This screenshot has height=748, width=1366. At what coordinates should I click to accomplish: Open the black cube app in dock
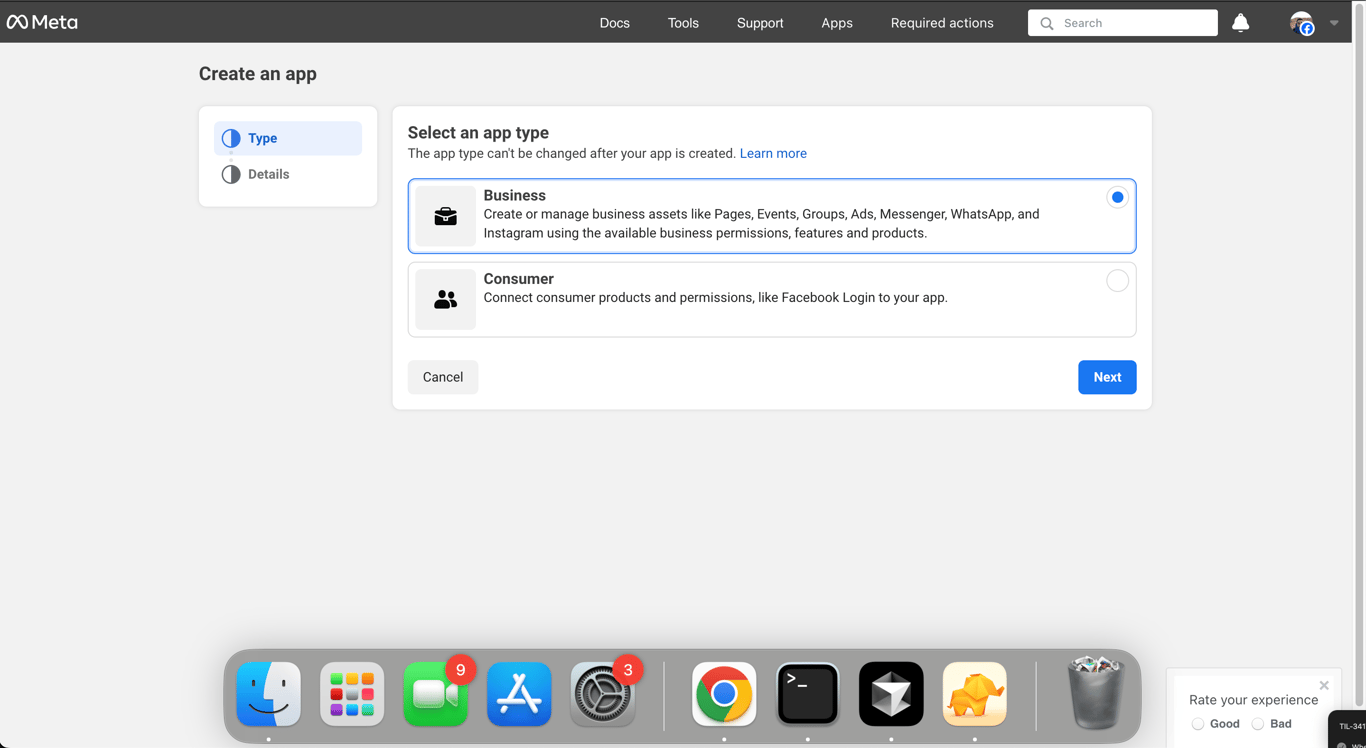coord(891,694)
